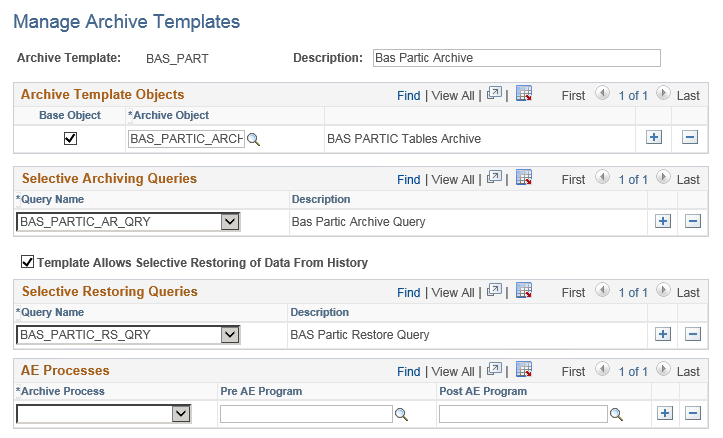This screenshot has width=723, height=438.
Task: Click View All in Selective Archiving Queries
Action: (x=453, y=179)
